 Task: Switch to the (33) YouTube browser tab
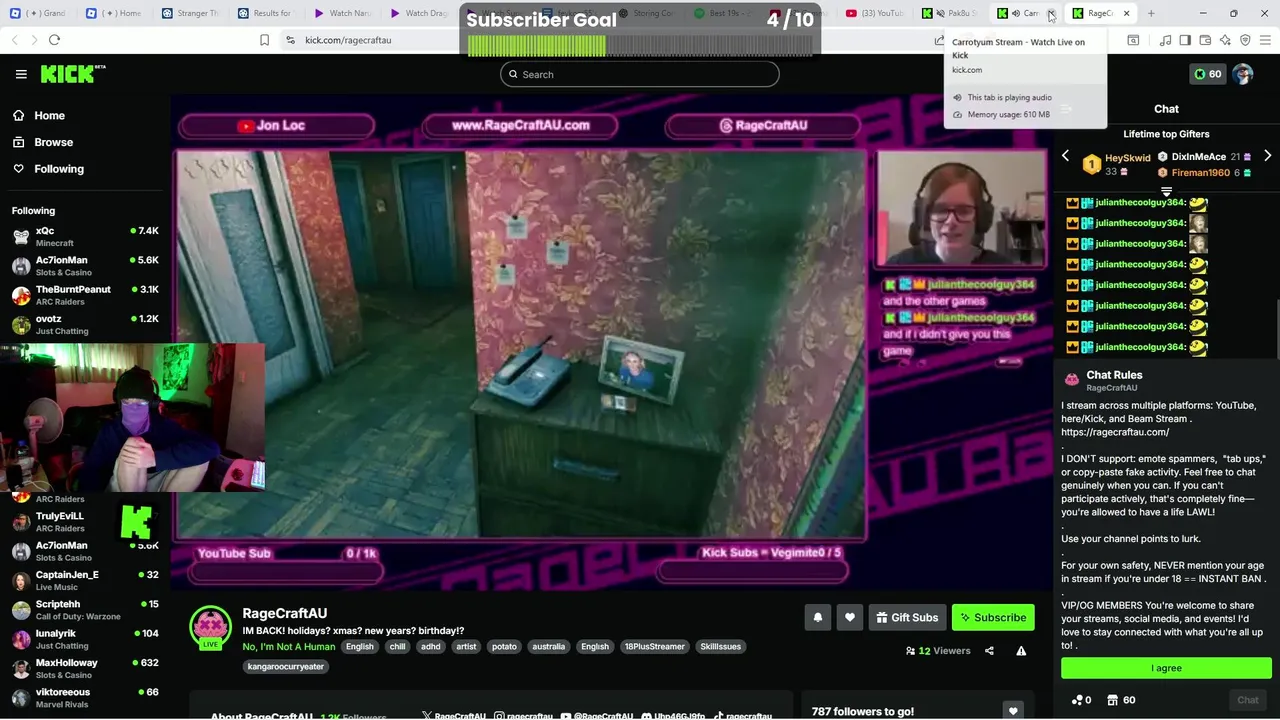(875, 13)
